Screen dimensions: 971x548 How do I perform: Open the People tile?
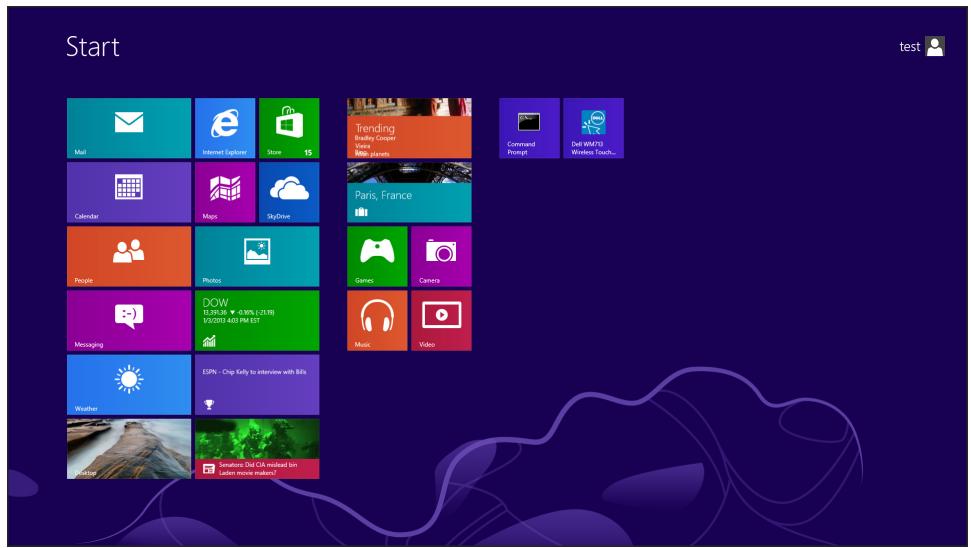[x=129, y=256]
